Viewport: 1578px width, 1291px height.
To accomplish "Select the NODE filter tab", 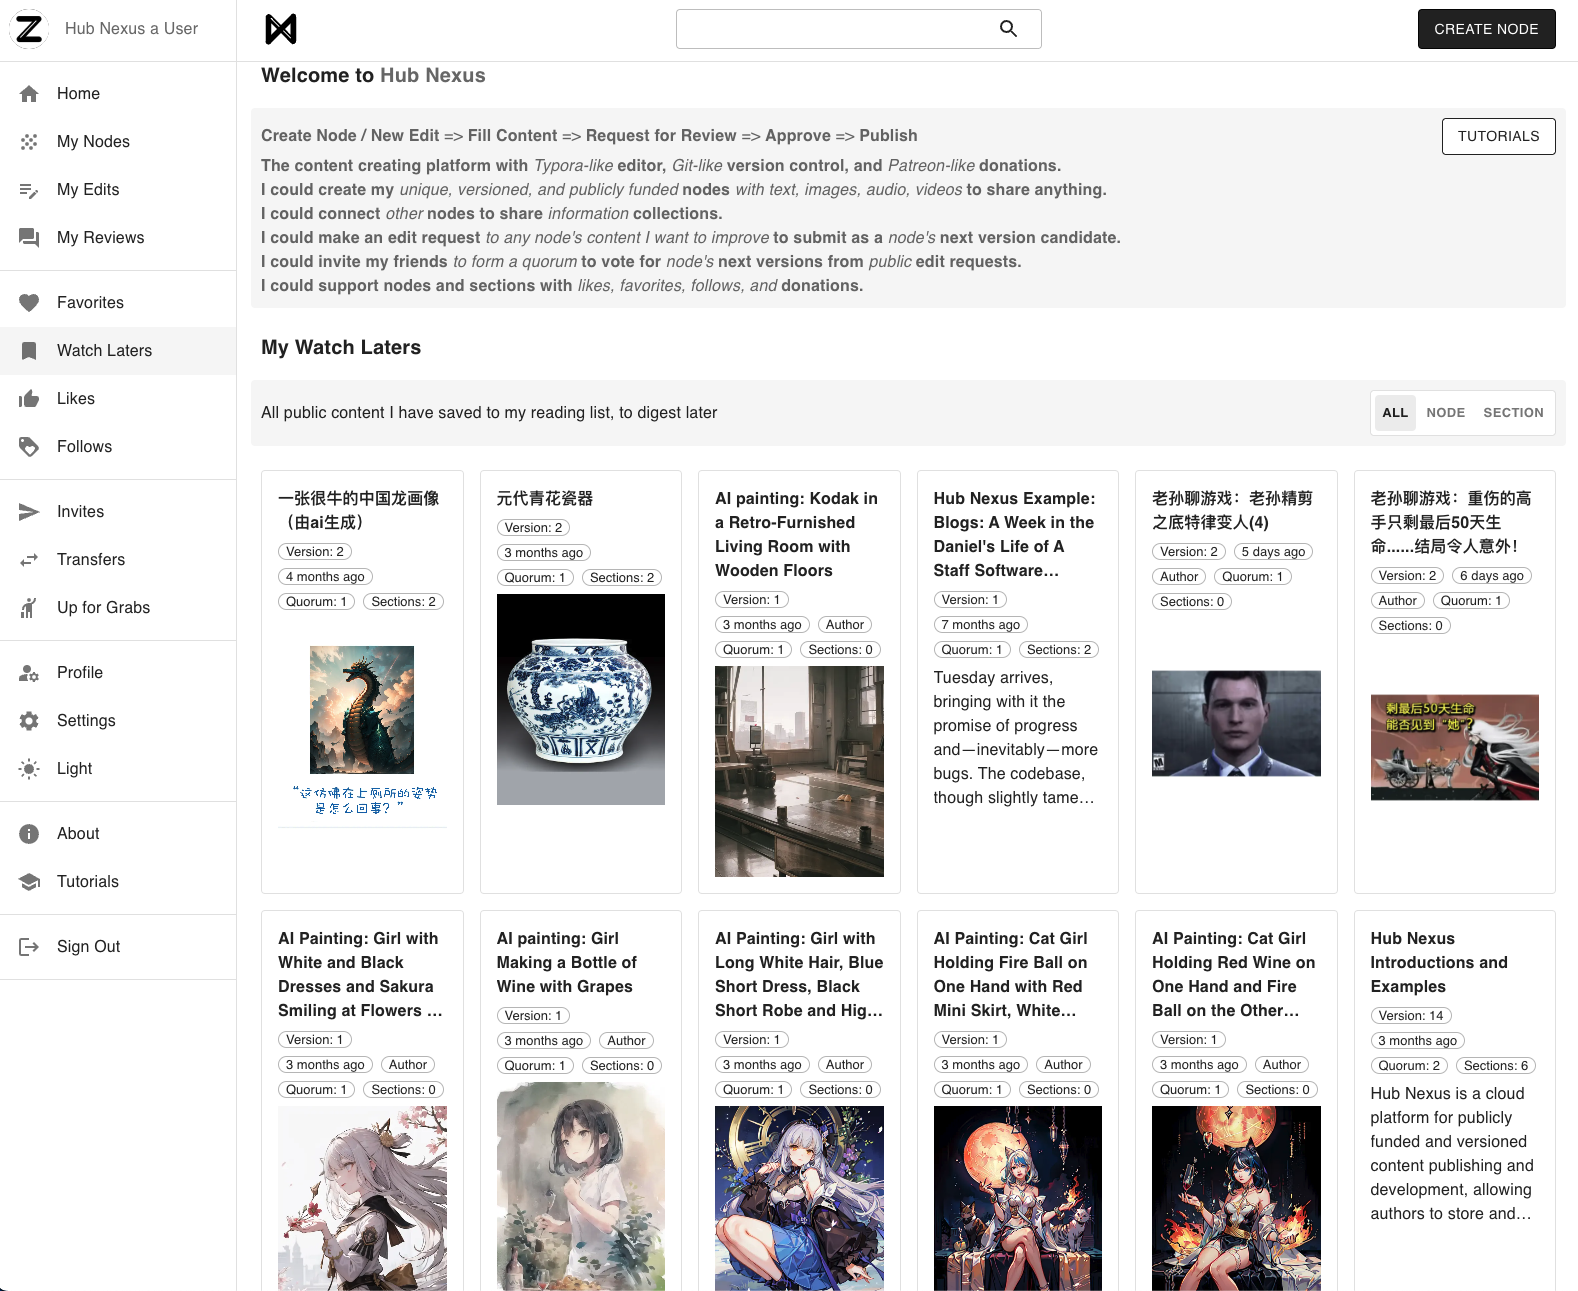I will pos(1445,413).
